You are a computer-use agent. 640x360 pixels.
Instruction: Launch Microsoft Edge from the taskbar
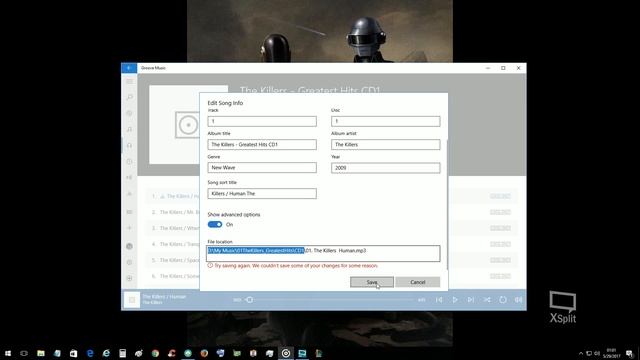tap(90, 353)
